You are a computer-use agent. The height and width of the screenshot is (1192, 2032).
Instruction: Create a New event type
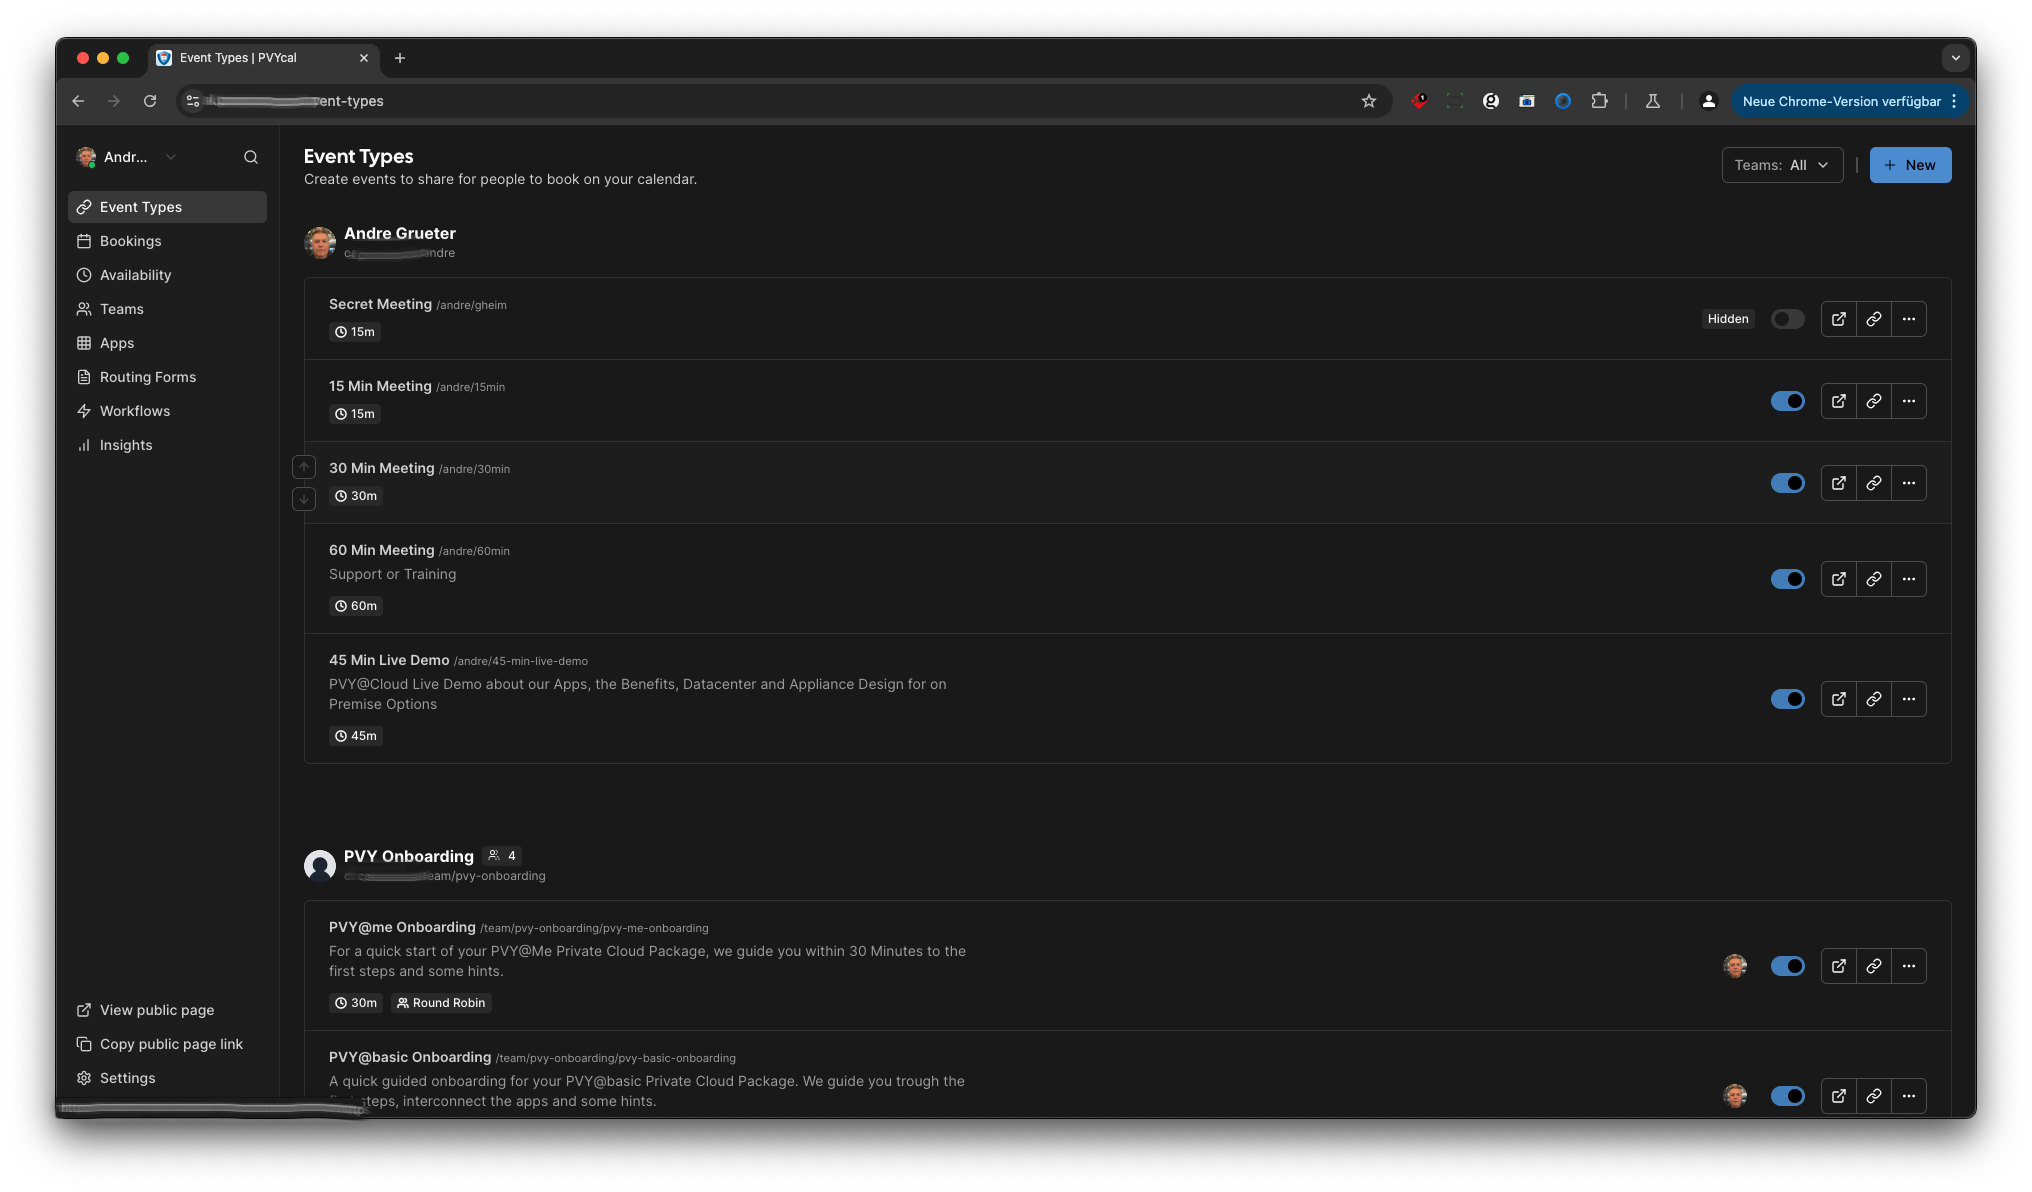point(1910,165)
